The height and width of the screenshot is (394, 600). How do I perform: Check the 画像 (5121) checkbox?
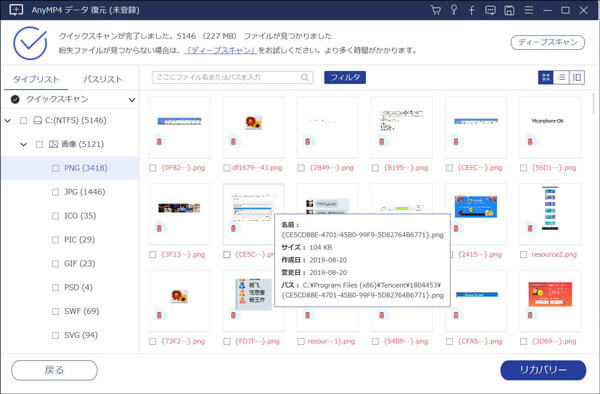click(39, 144)
